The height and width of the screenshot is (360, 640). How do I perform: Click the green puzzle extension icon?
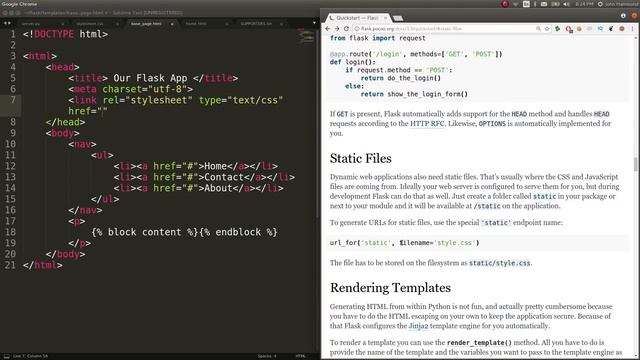(x=558, y=29)
